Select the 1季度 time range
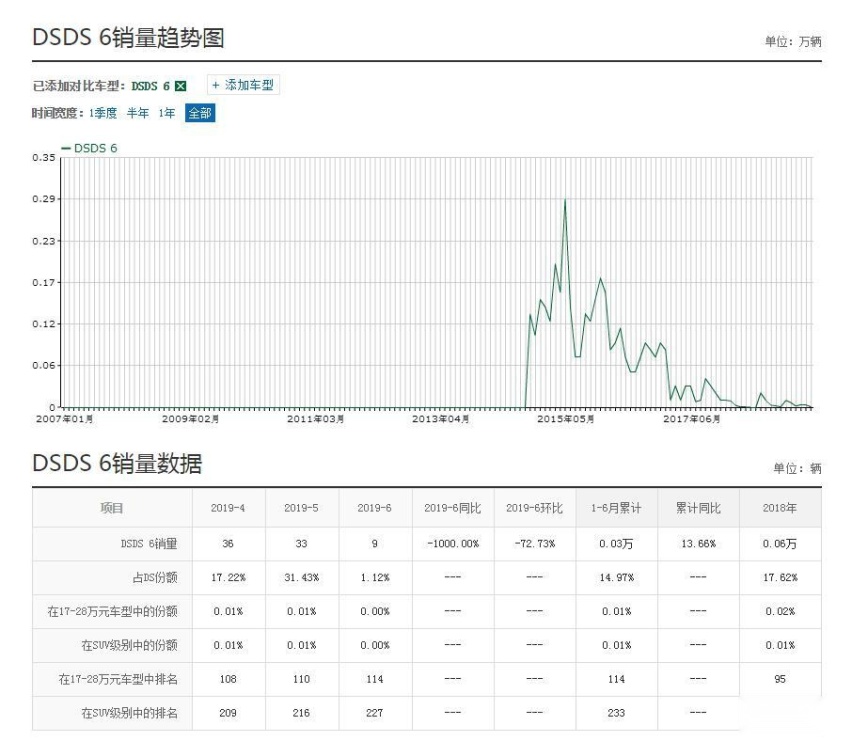852x741 pixels. [103, 113]
